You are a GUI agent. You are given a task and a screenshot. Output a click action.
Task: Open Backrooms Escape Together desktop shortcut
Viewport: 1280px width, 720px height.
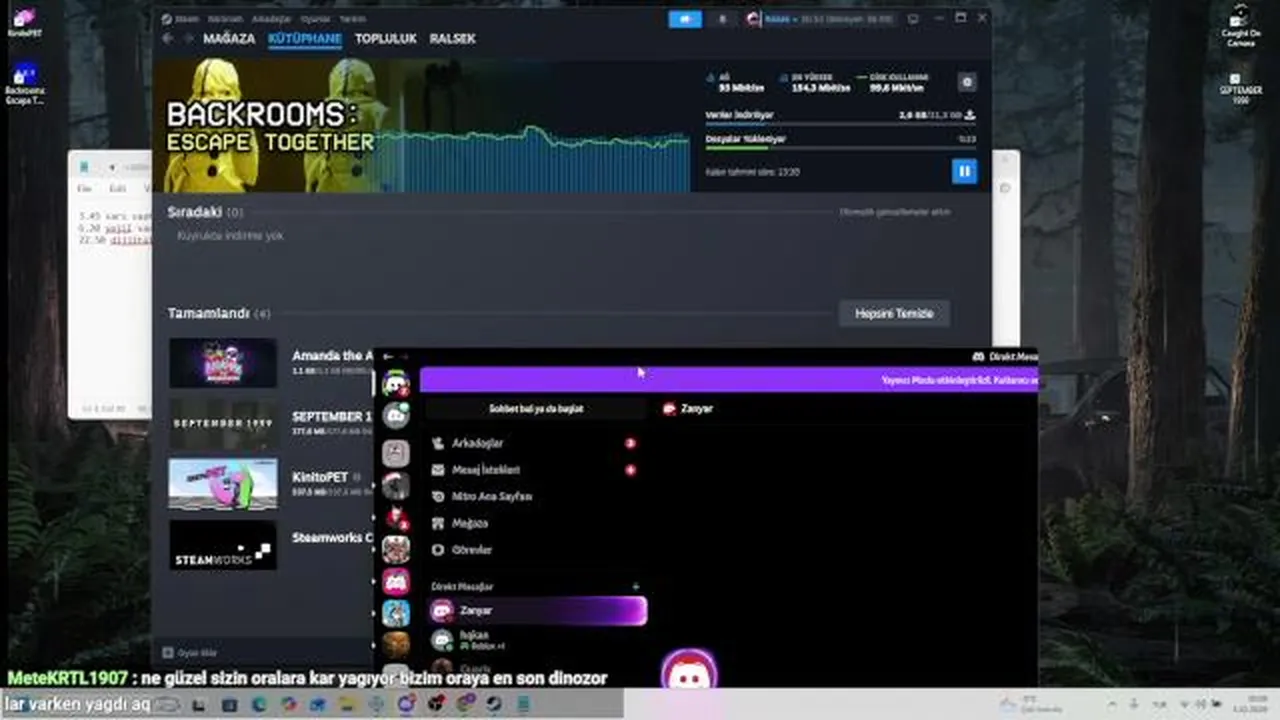coord(24,85)
